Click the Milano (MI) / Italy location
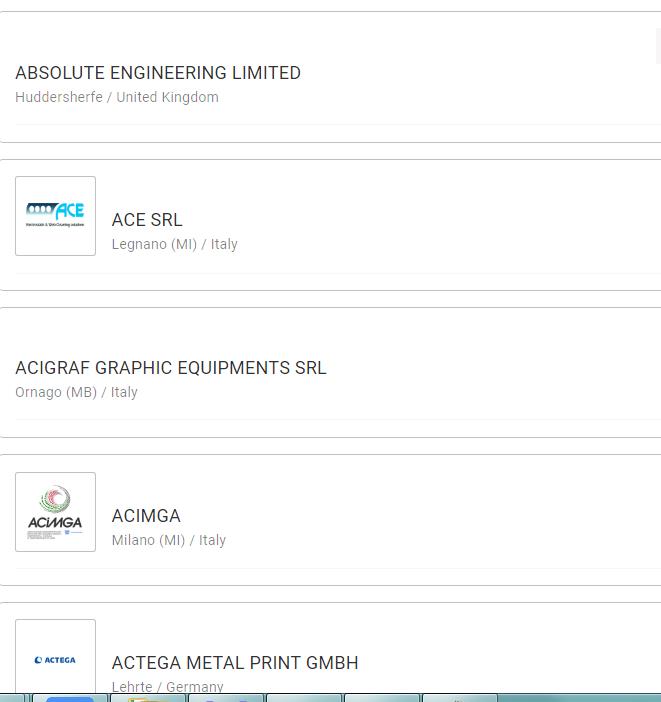Image resolution: width=661 pixels, height=702 pixels. pos(169,541)
